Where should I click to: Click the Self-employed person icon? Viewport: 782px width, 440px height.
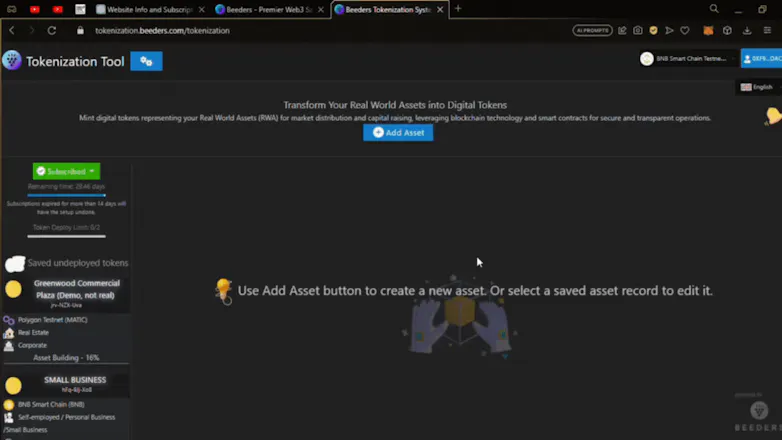[8, 418]
